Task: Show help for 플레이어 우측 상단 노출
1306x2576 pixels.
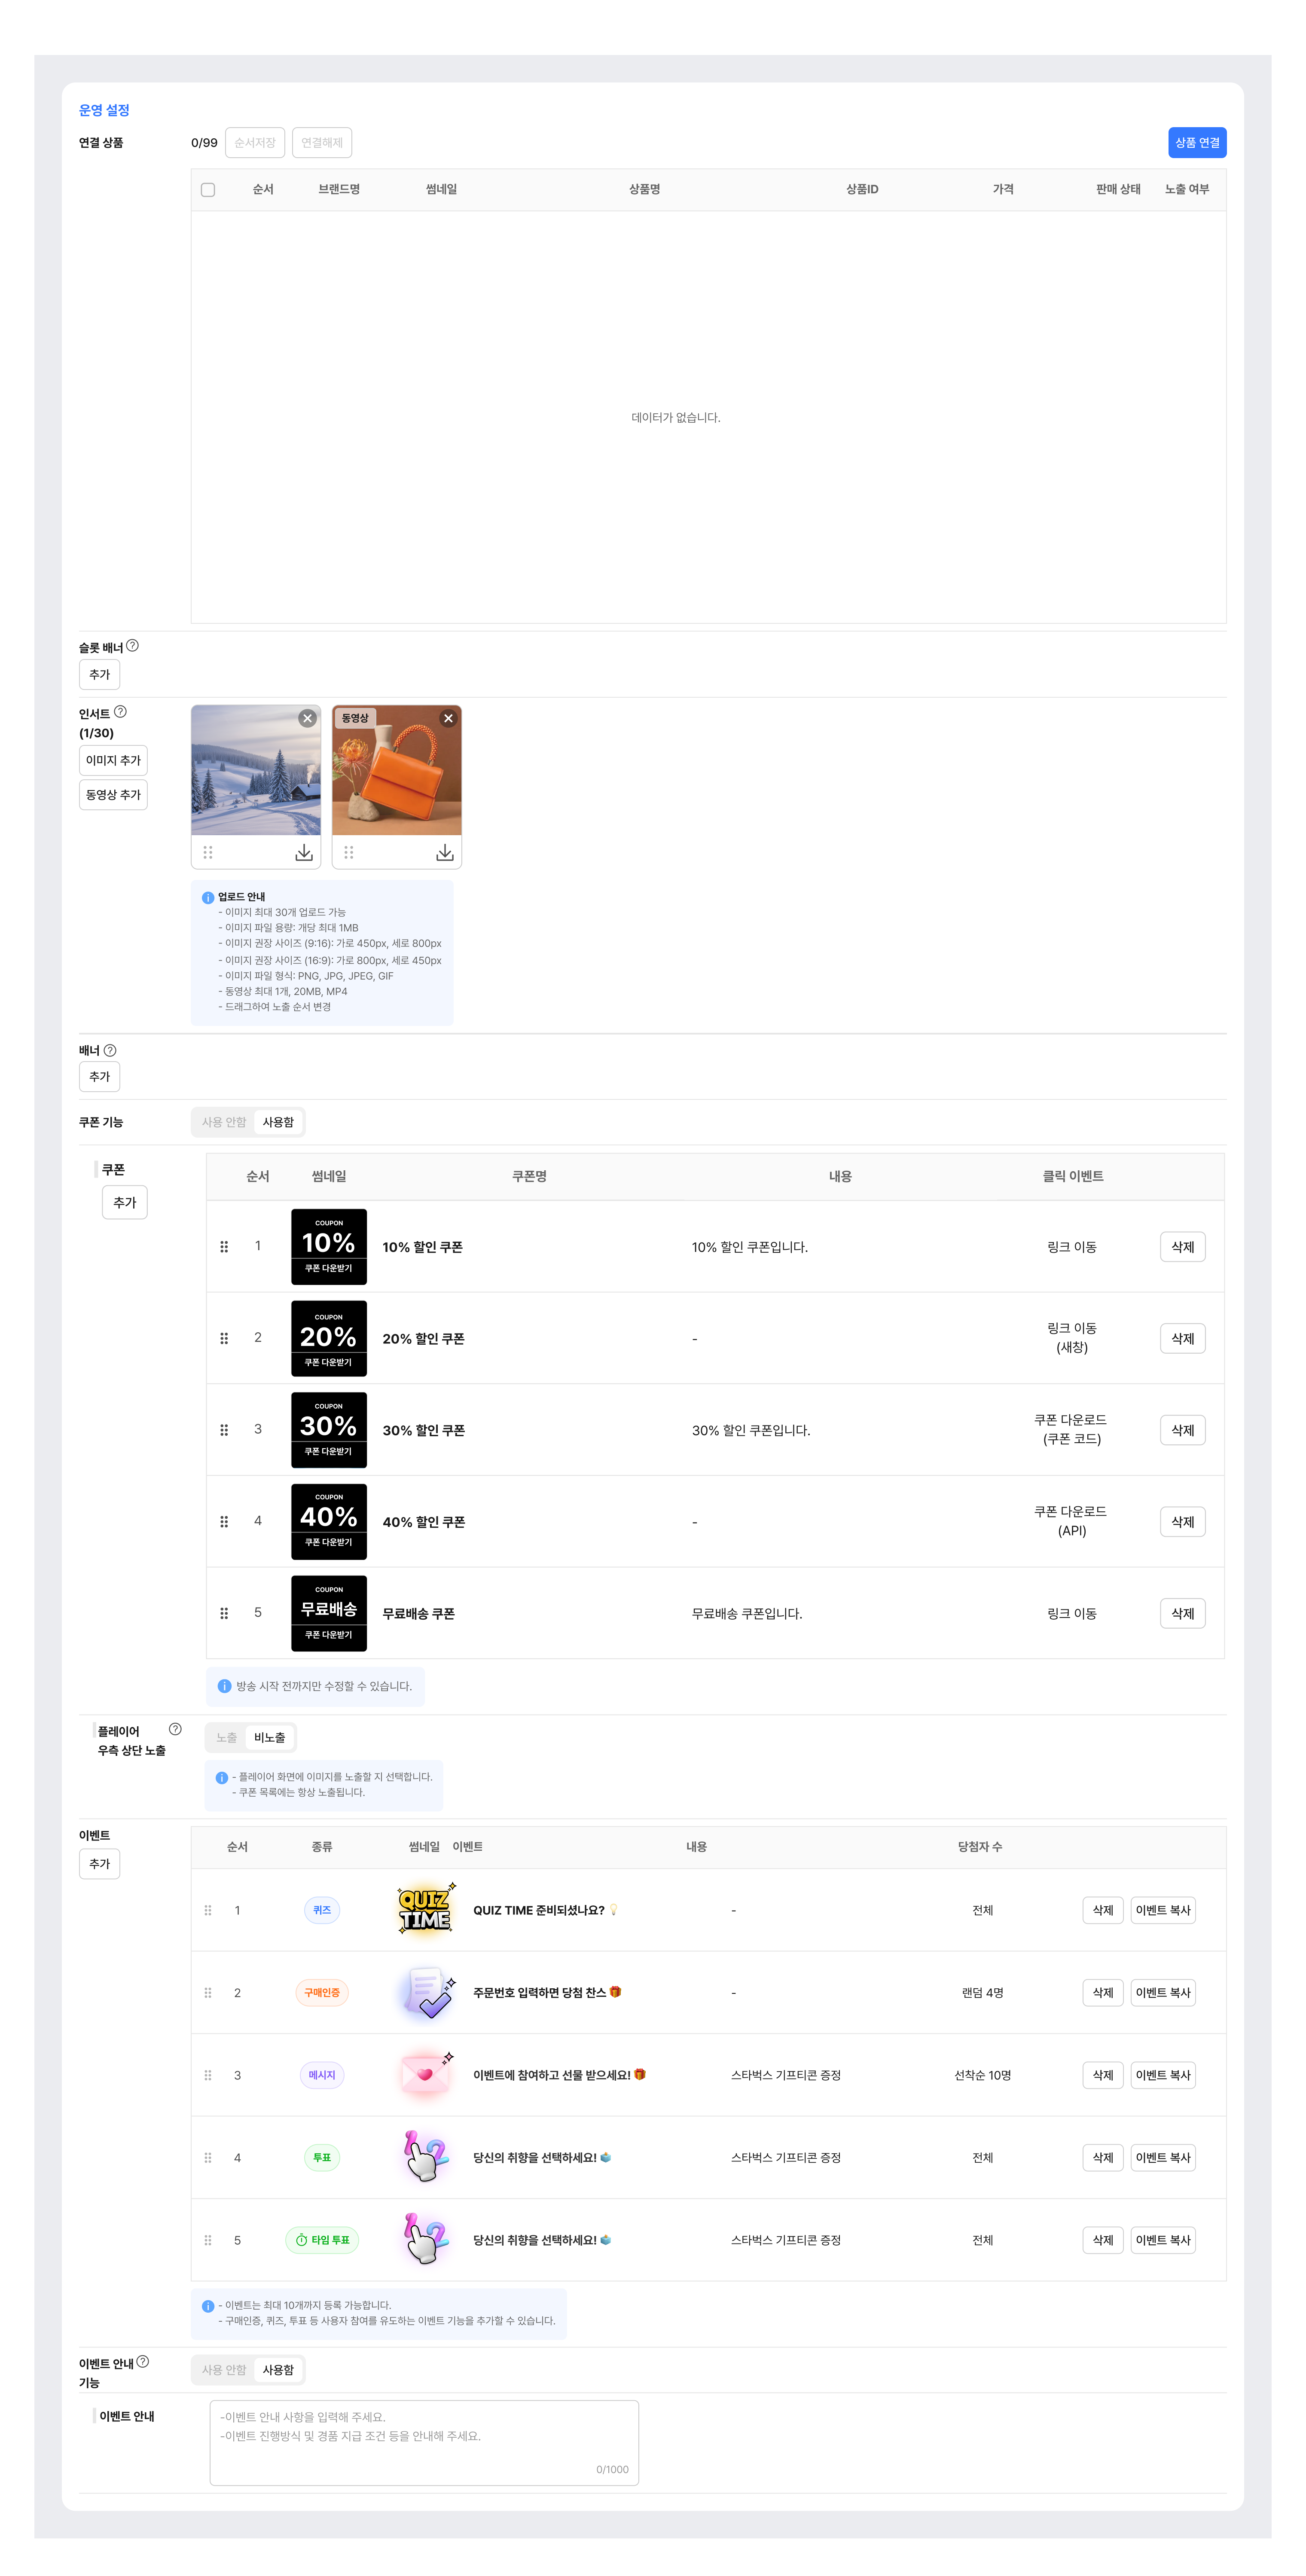Action: (x=175, y=1729)
